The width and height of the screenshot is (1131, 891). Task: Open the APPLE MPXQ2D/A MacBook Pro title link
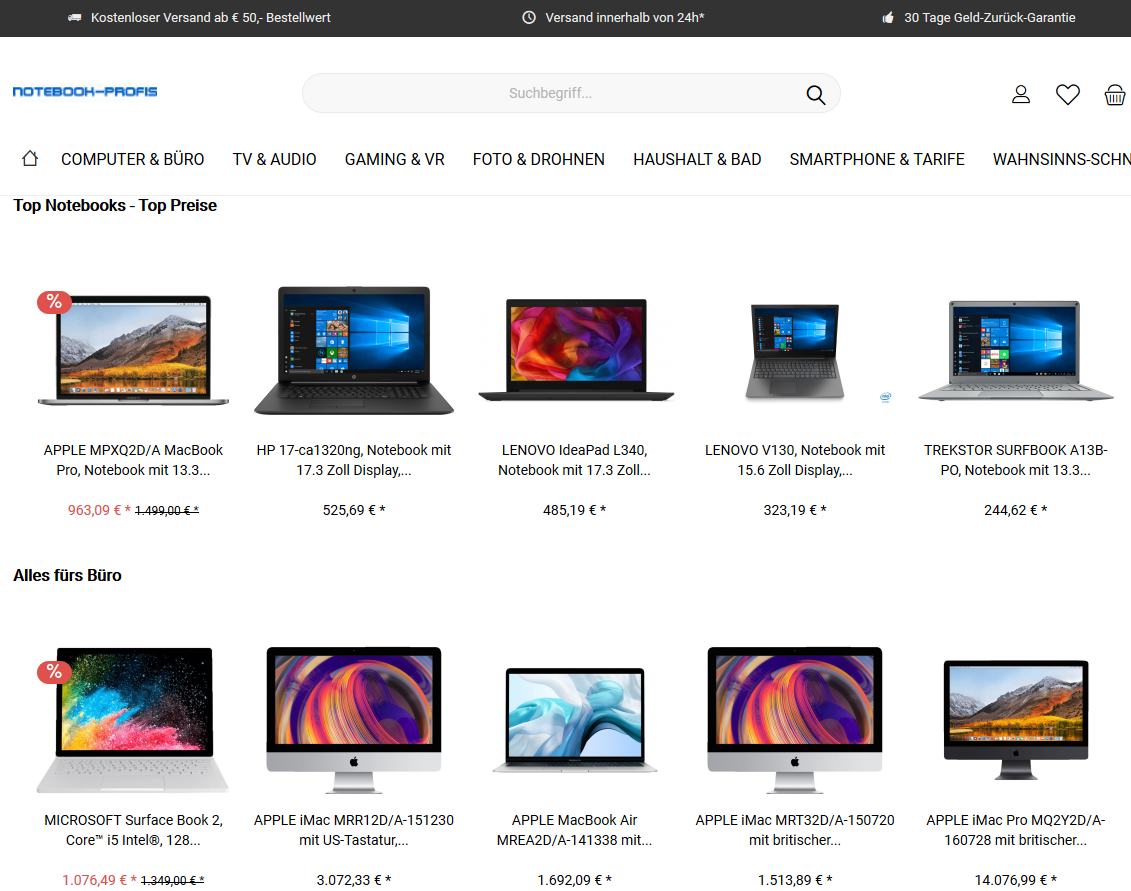[133, 460]
